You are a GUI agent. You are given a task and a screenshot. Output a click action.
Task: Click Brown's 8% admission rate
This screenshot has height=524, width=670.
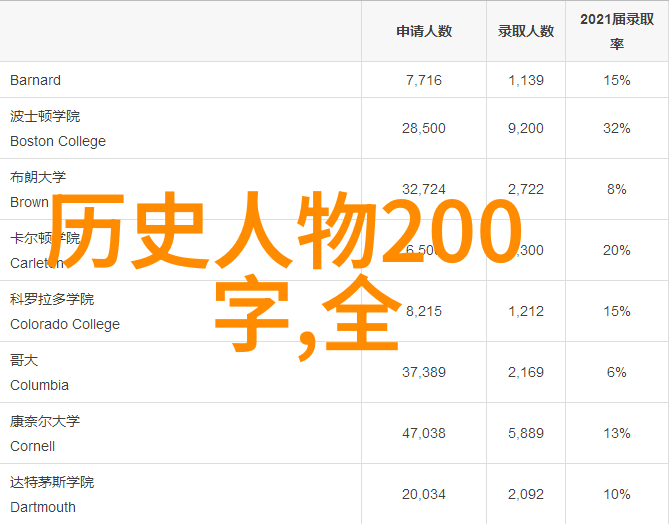pos(617,189)
